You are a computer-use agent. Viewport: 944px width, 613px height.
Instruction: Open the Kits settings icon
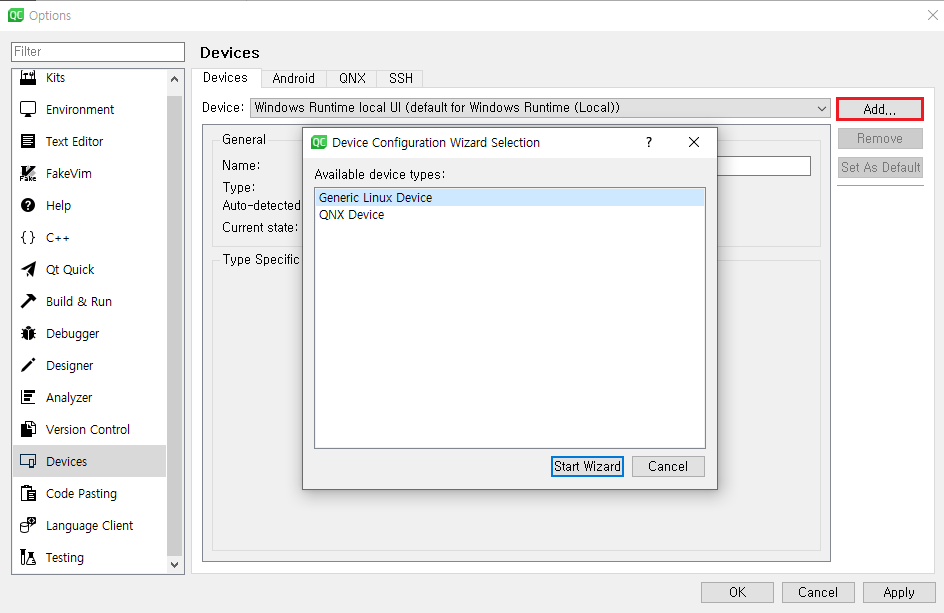28,77
